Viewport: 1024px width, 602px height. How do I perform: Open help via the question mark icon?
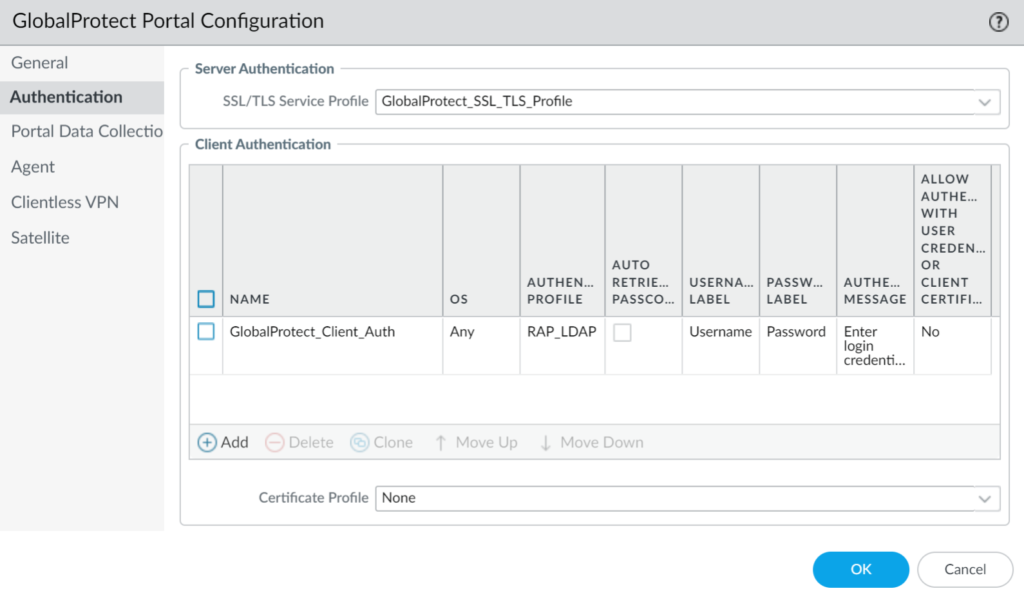click(x=1001, y=20)
